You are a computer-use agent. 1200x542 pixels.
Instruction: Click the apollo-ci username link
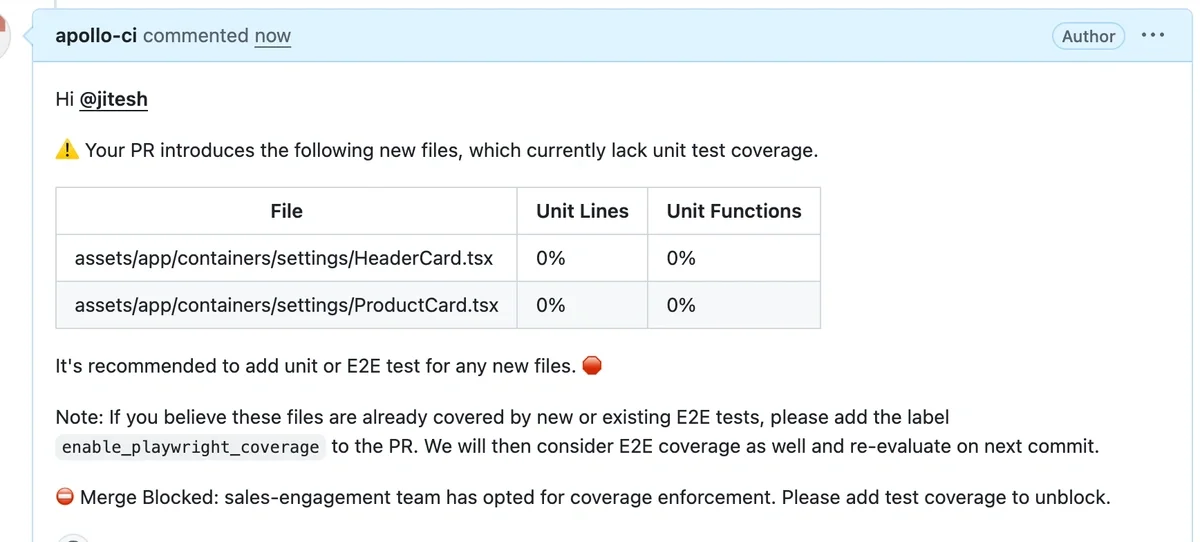tap(96, 36)
